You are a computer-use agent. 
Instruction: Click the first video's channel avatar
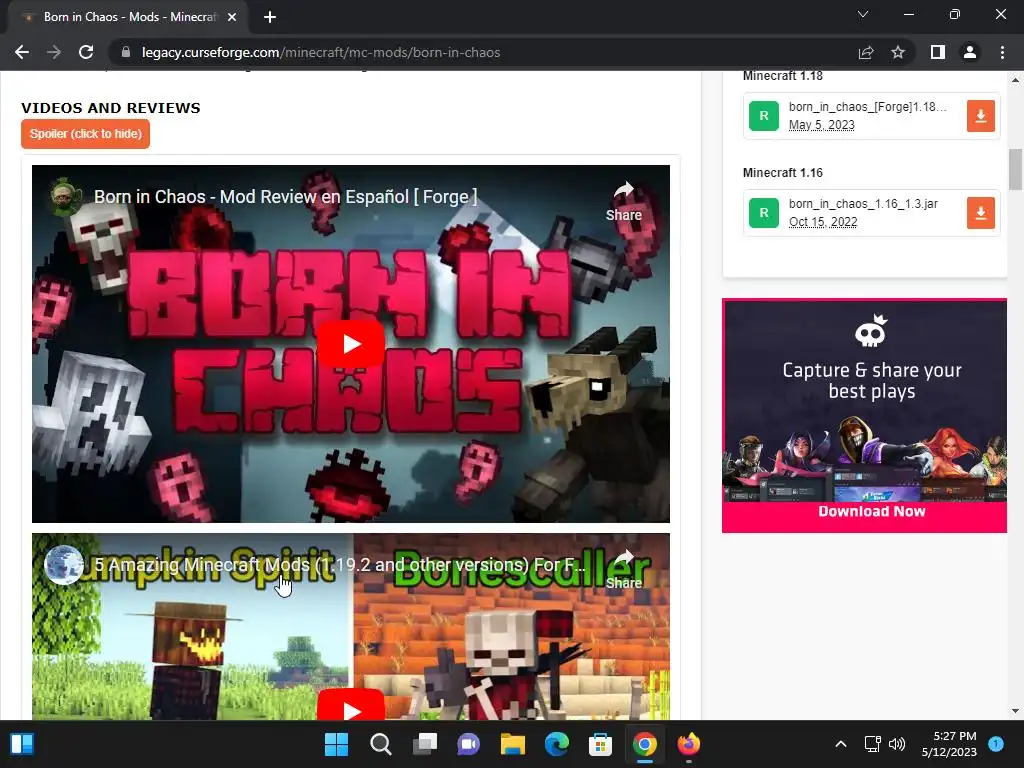pyautogui.click(x=66, y=196)
